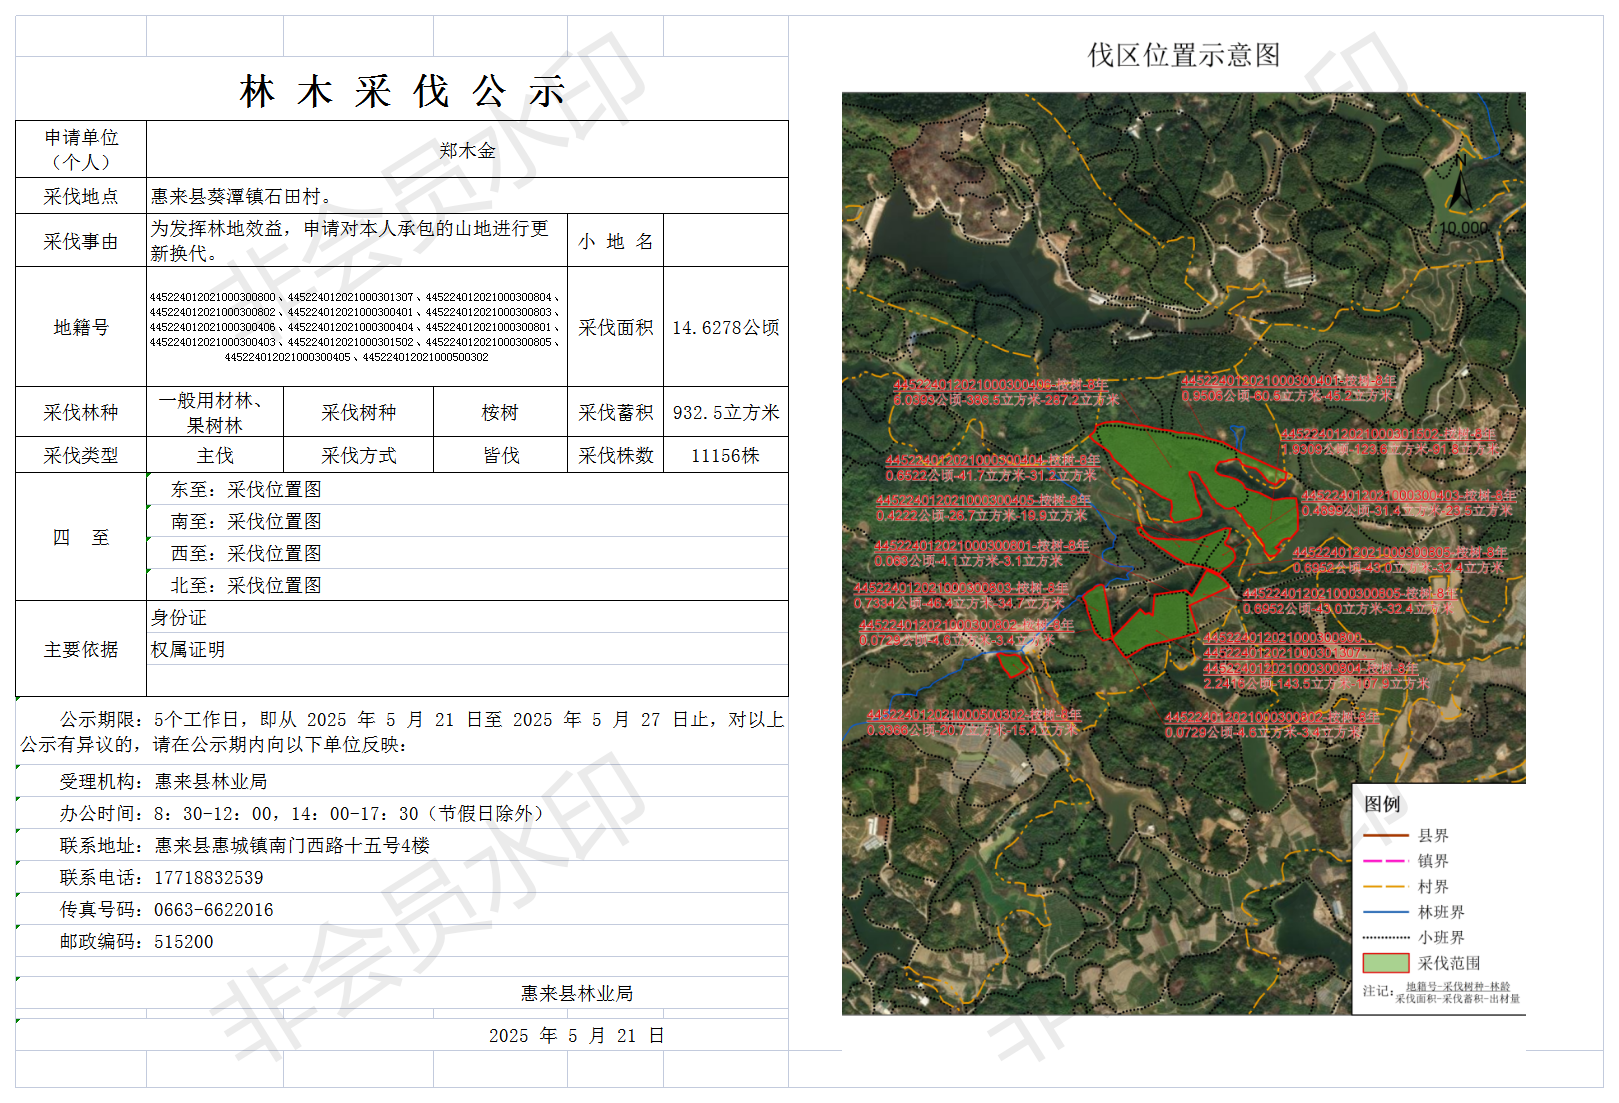Click the 采伐面积 label cell
This screenshot has height=1103, width=1619.
click(x=615, y=327)
